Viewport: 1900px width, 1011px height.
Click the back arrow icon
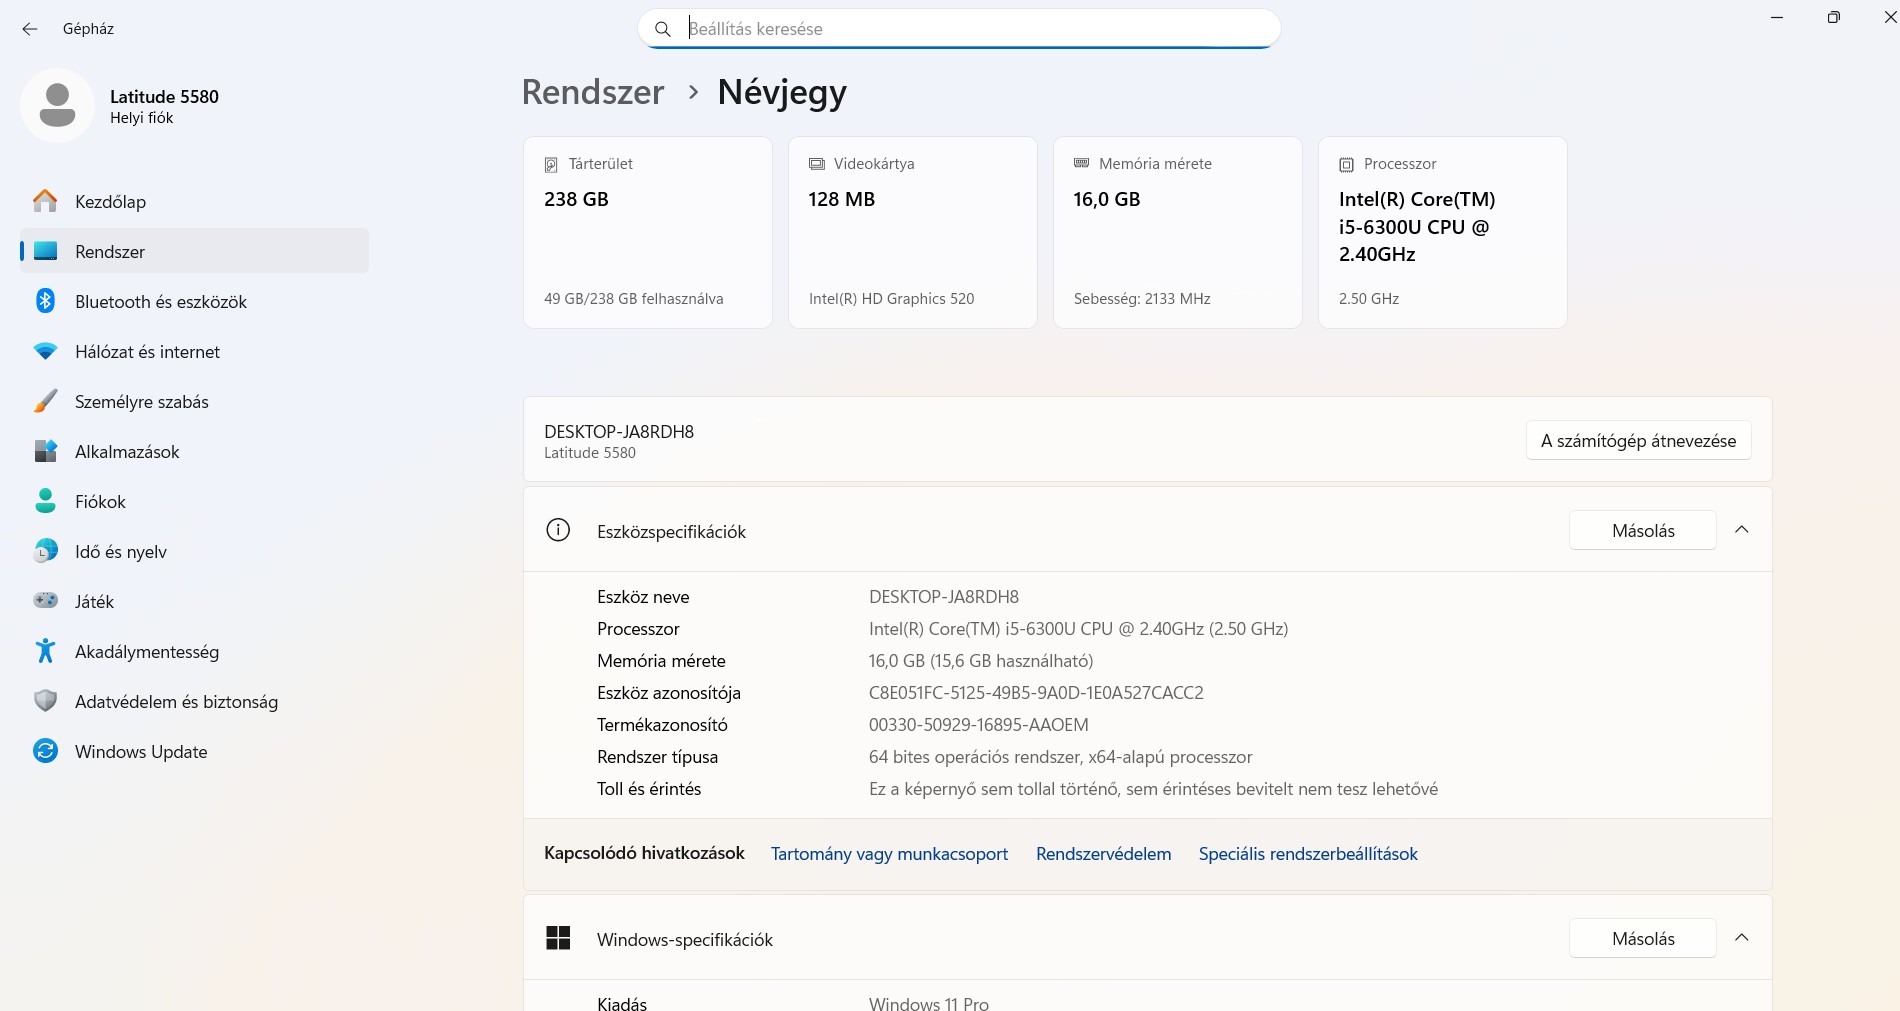point(30,29)
